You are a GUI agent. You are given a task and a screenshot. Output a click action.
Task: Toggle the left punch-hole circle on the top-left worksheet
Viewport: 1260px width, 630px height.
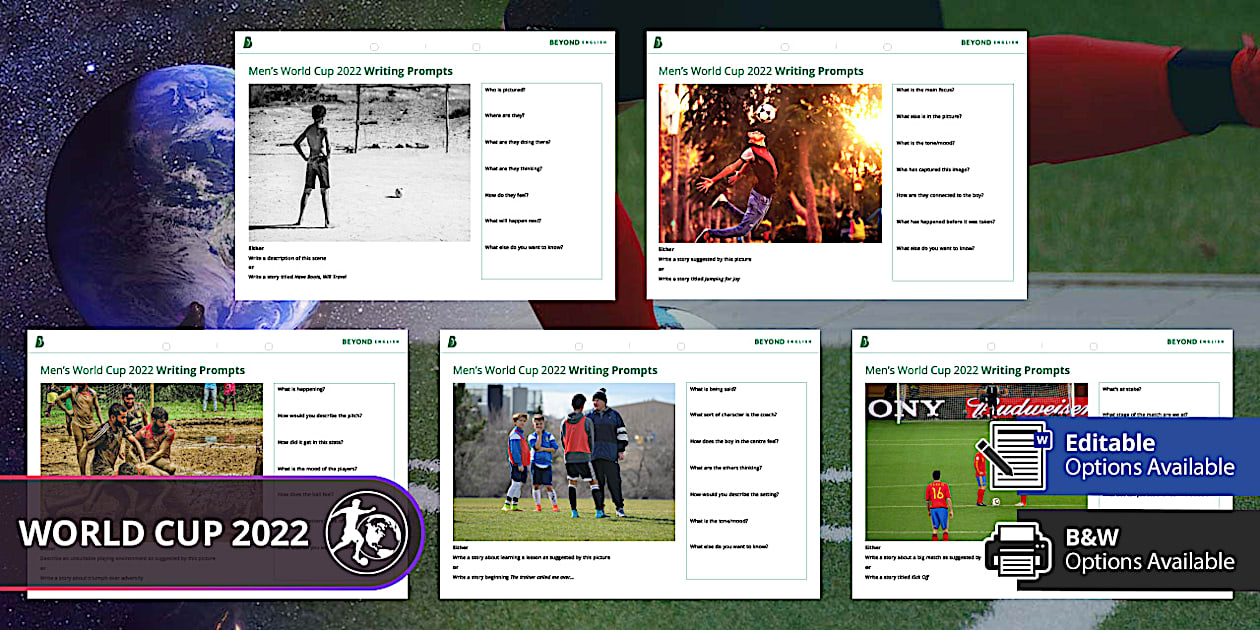(x=375, y=45)
